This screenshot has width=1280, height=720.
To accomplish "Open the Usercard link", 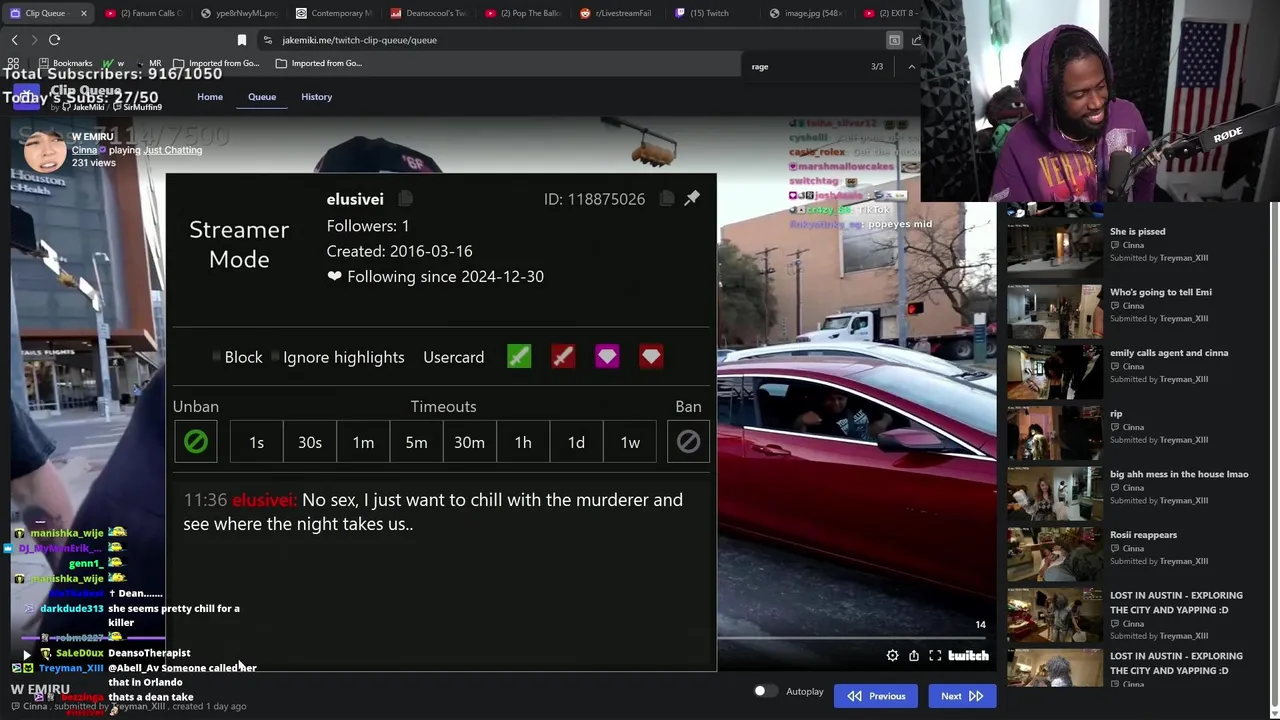I will point(453,357).
